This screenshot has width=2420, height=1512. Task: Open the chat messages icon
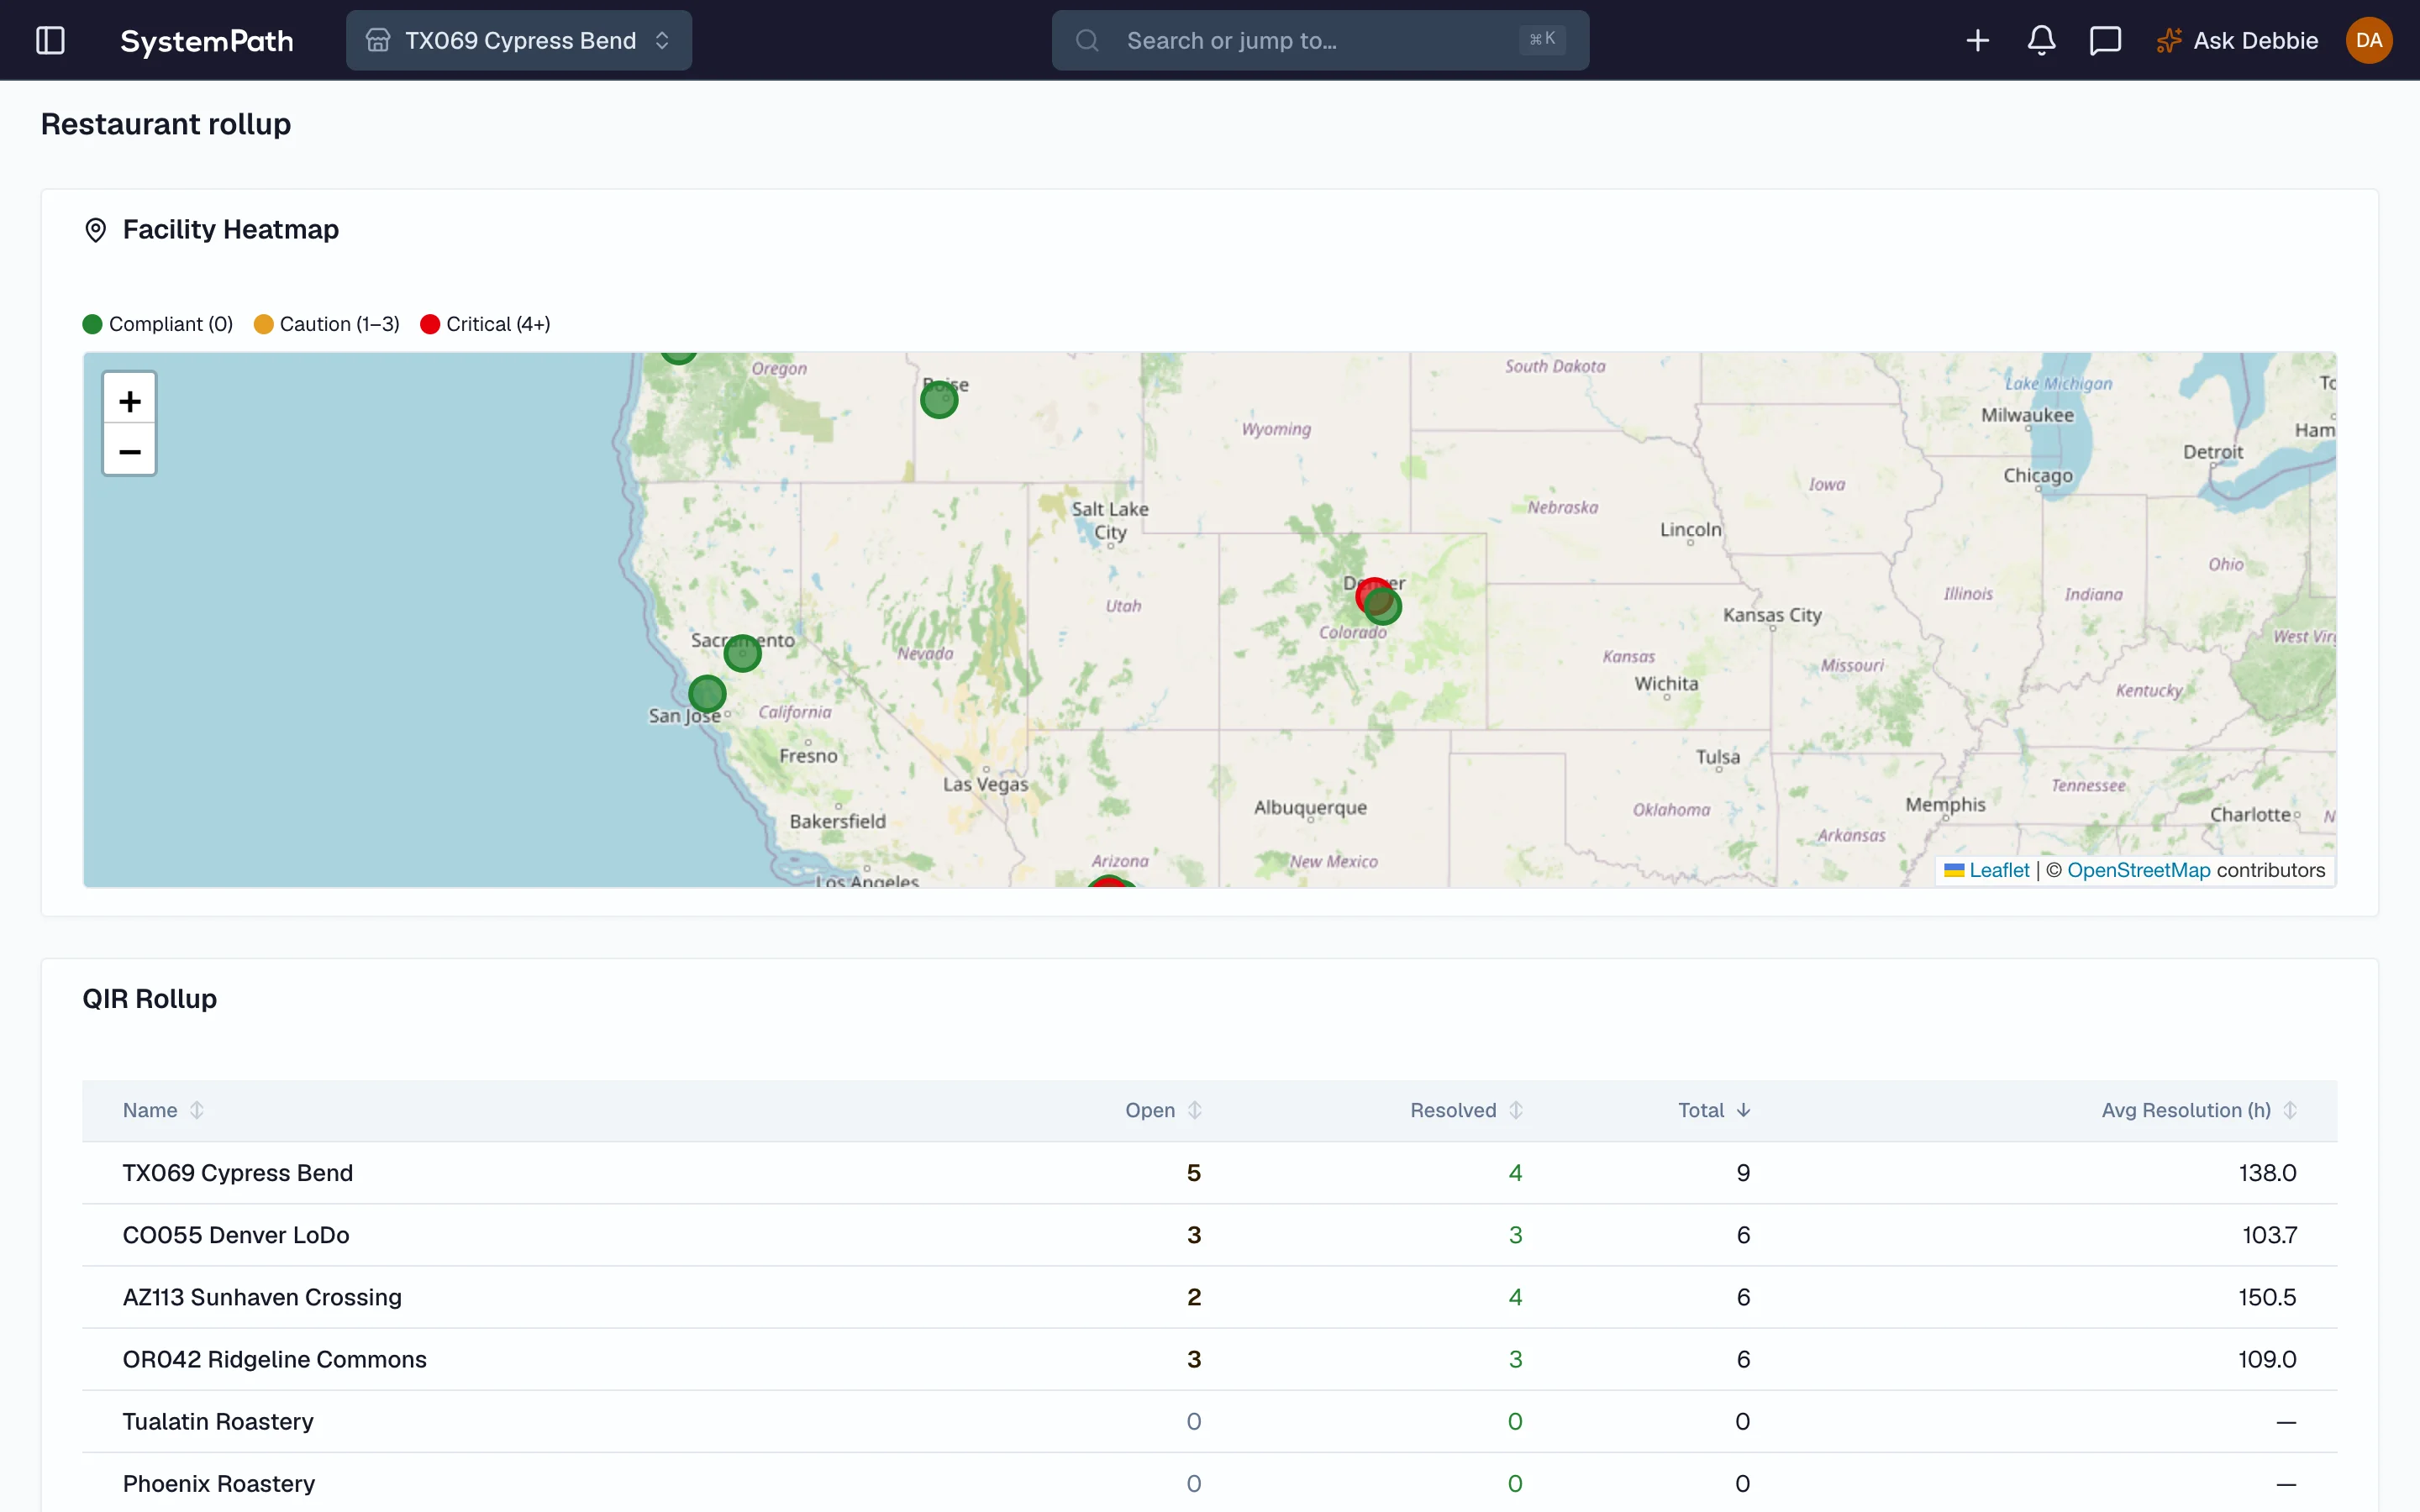coord(2105,40)
